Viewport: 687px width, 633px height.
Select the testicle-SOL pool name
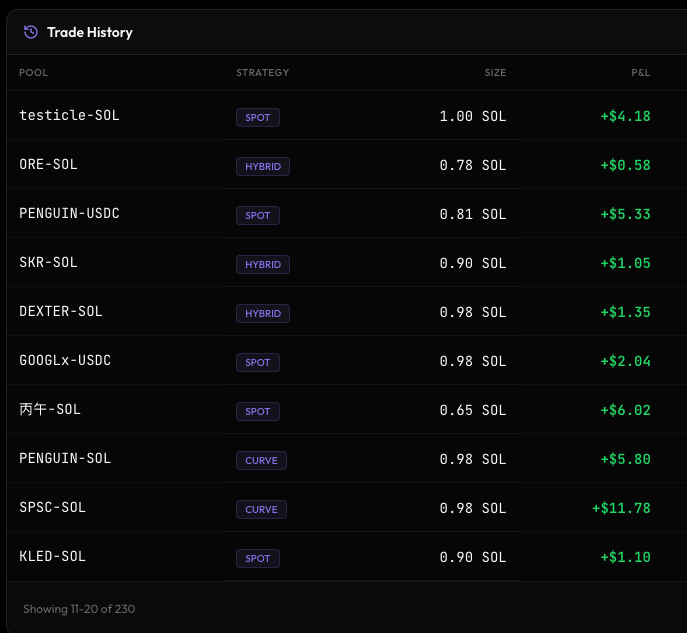(x=69, y=115)
